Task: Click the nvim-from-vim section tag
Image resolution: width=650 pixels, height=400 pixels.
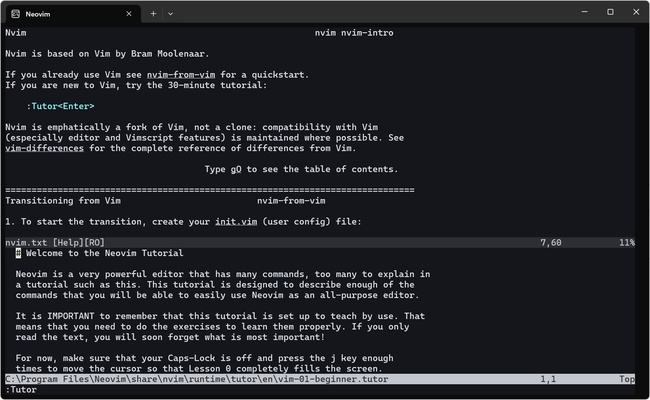Action: pos(291,201)
